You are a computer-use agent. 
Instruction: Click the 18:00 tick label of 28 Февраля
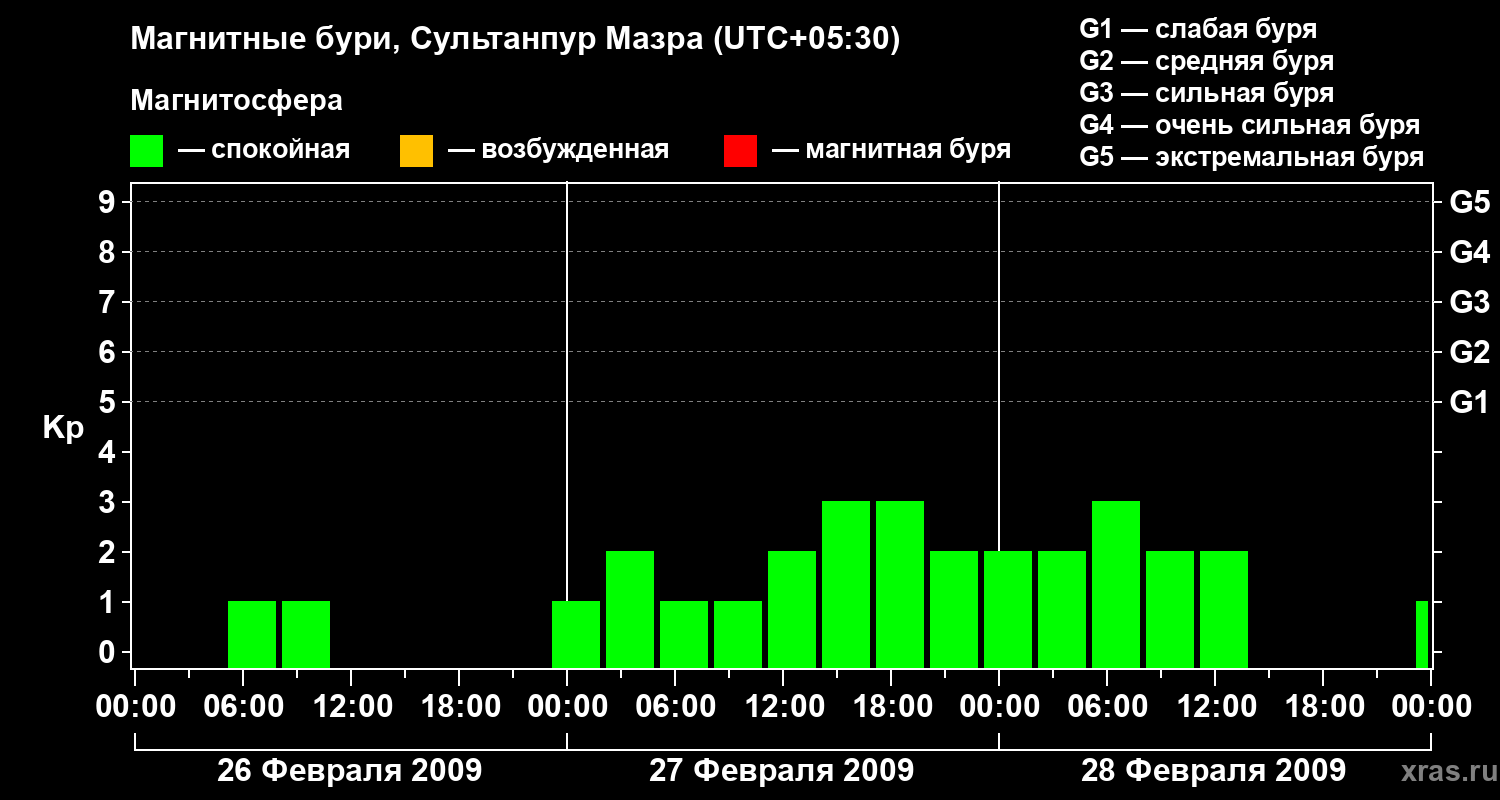(1323, 707)
